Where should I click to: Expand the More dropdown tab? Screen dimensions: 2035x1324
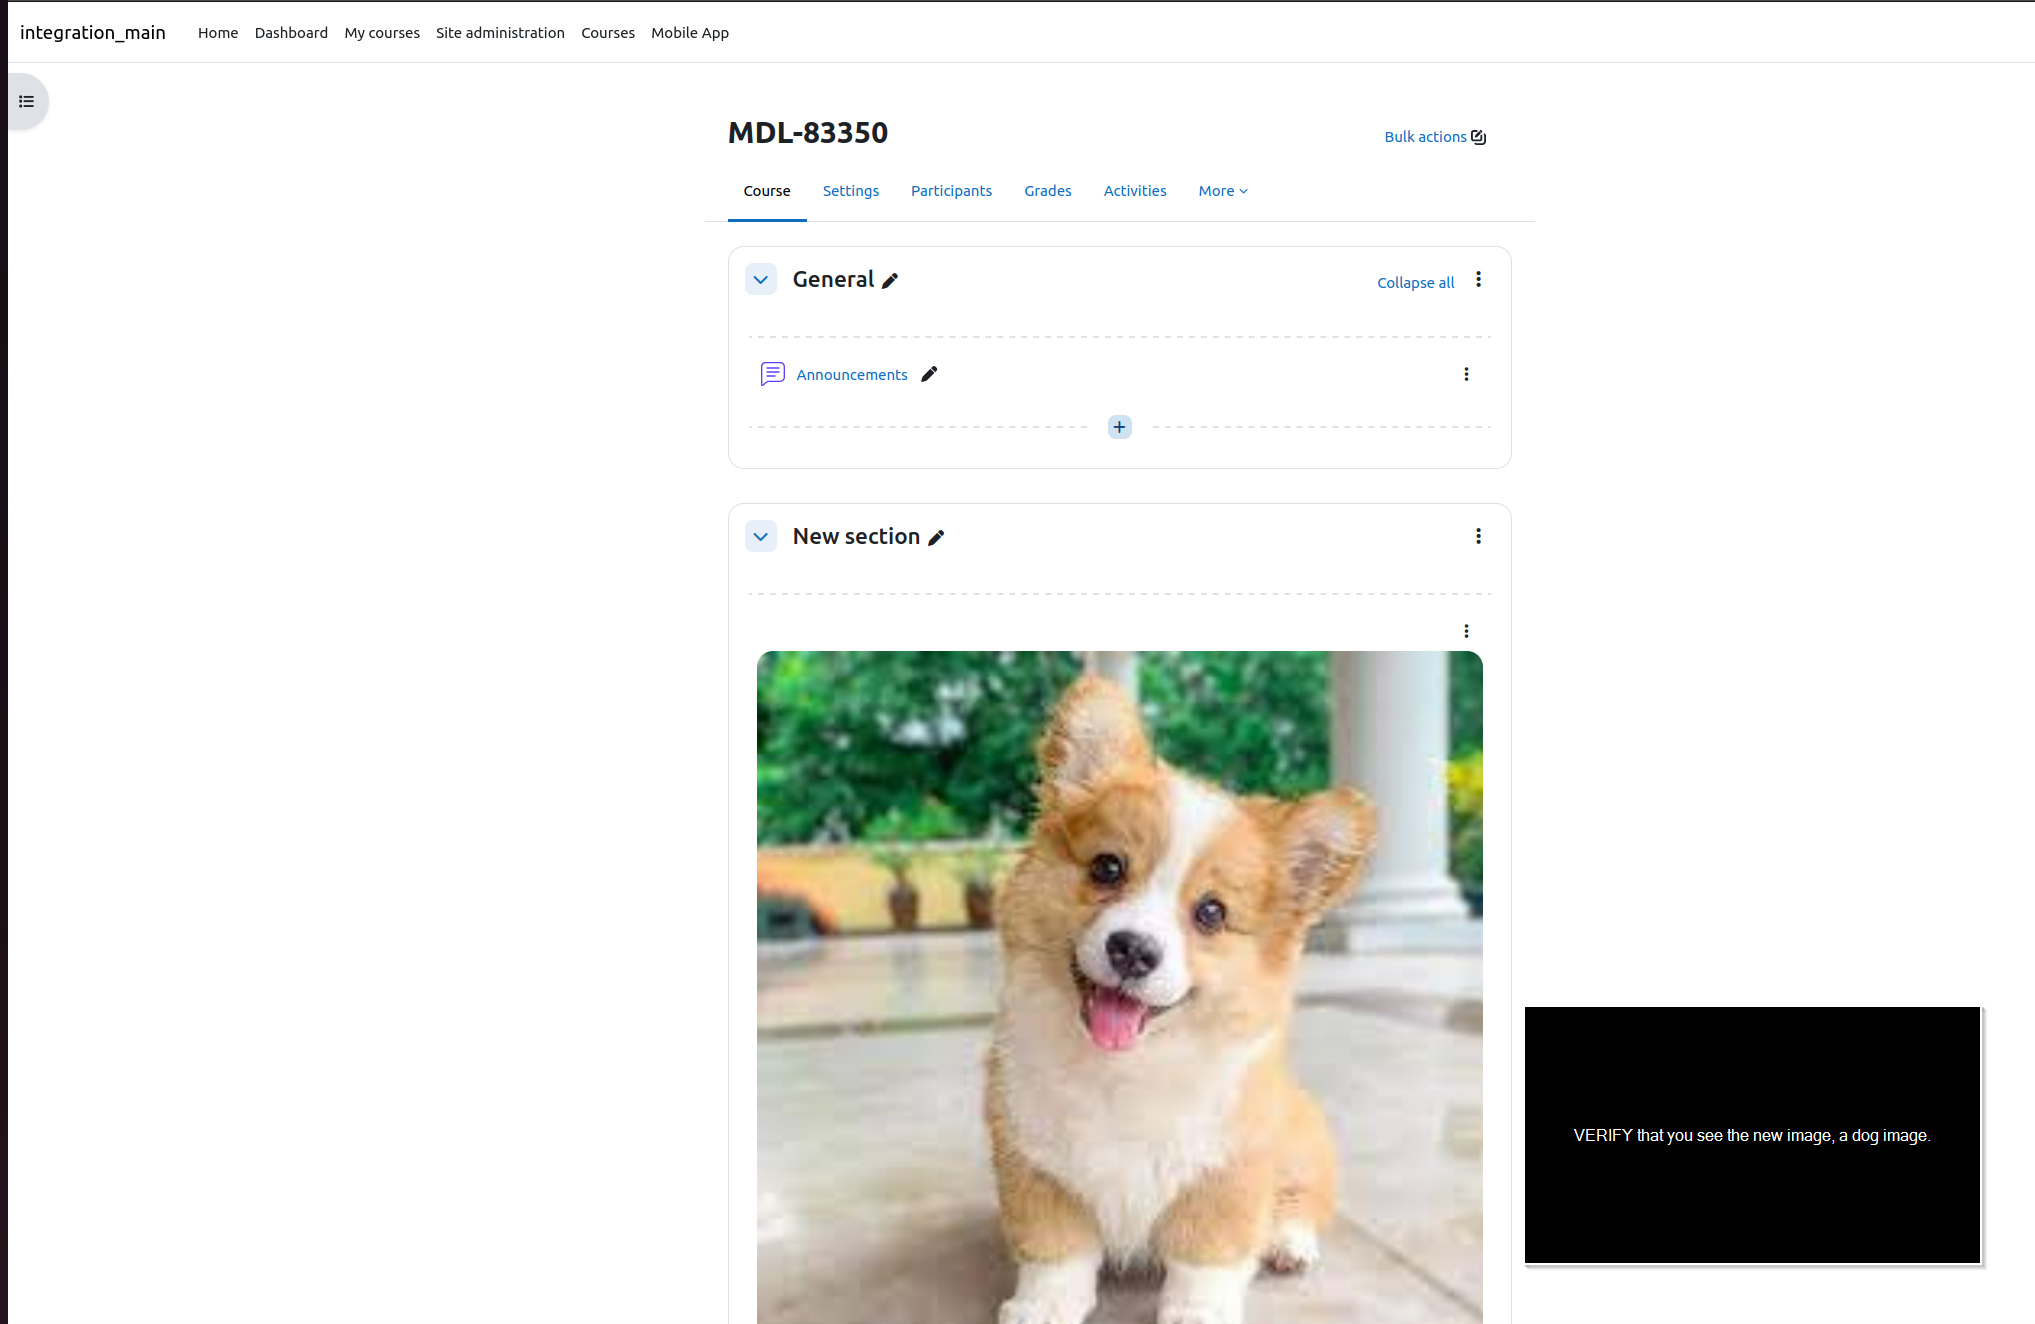[1223, 191]
